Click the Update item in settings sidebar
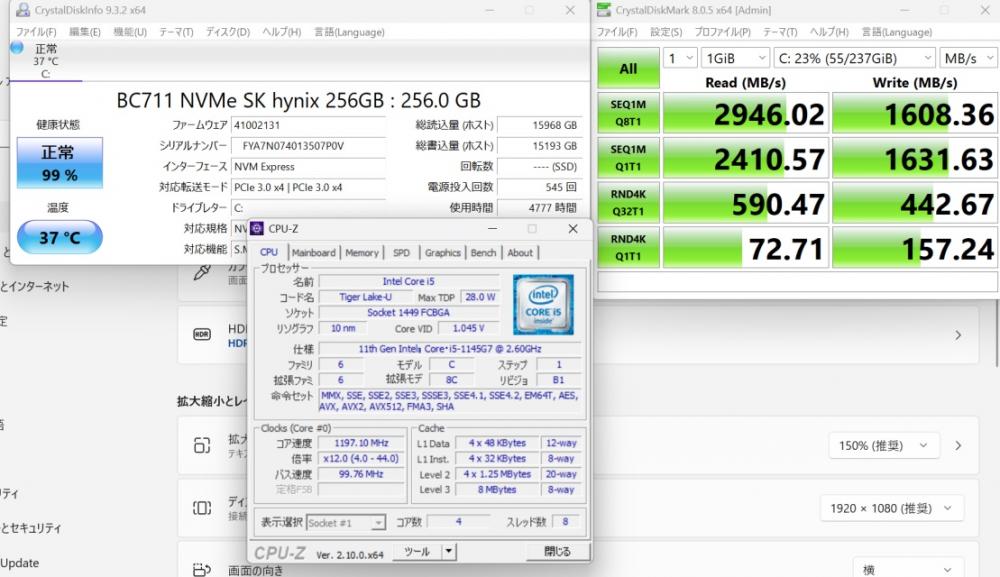Screen dimensions: 1000x577 coord(20,563)
